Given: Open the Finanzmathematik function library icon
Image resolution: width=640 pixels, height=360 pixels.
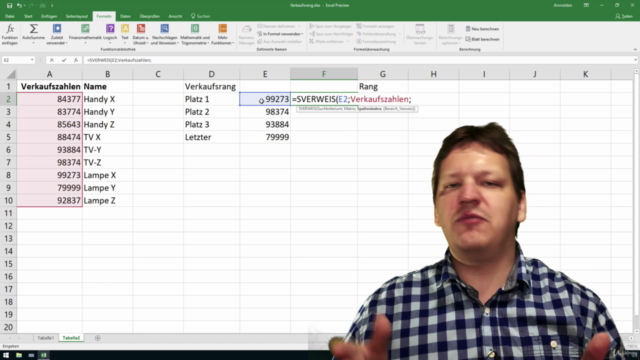Looking at the screenshot, I should pos(85,29).
